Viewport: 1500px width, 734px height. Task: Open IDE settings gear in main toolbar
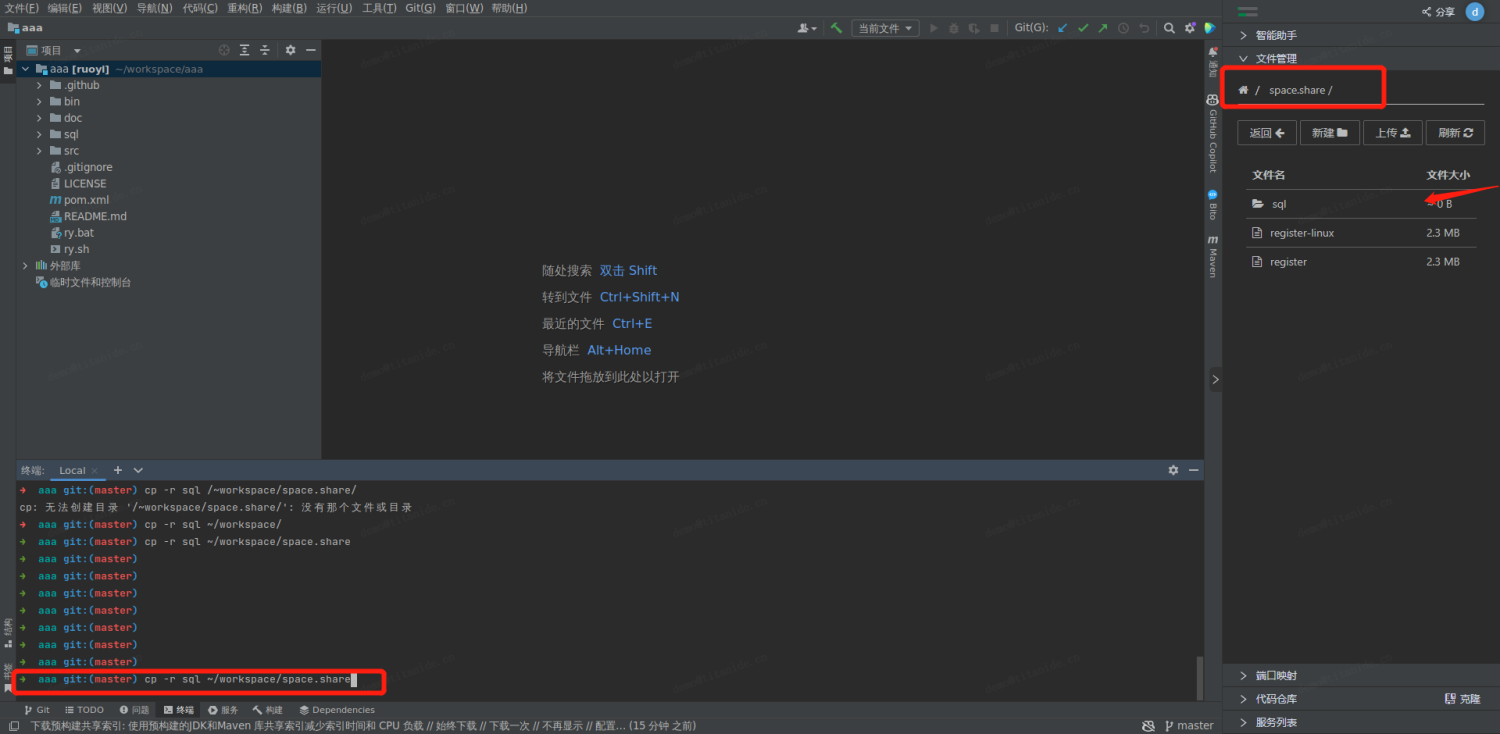point(1190,28)
